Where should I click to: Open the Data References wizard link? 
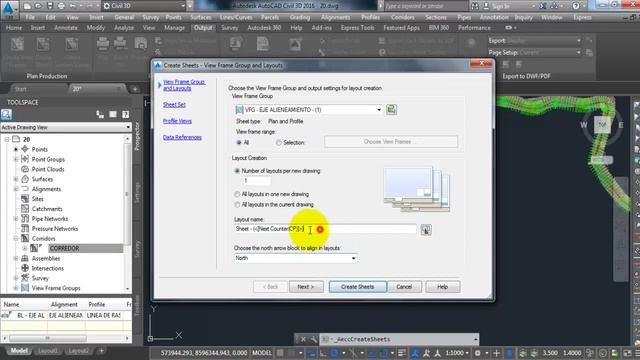click(182, 138)
